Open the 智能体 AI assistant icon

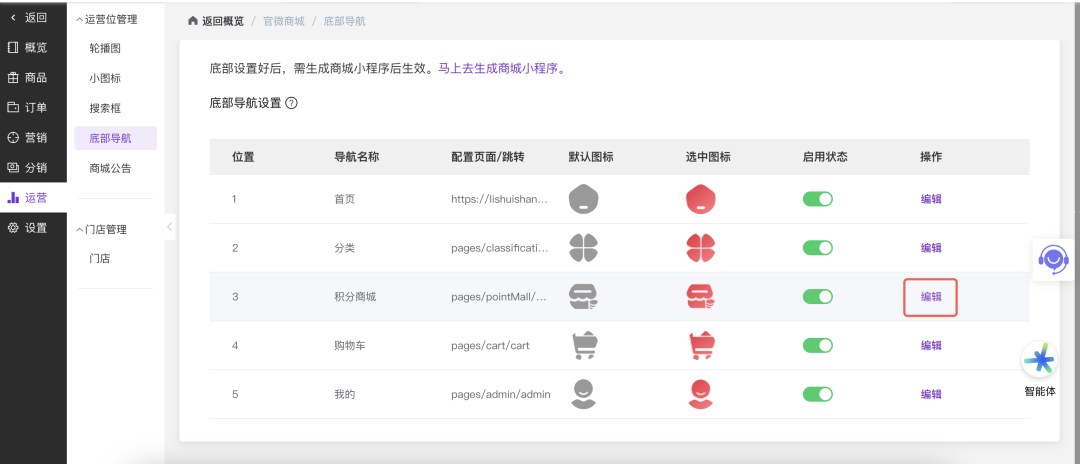coord(1040,360)
